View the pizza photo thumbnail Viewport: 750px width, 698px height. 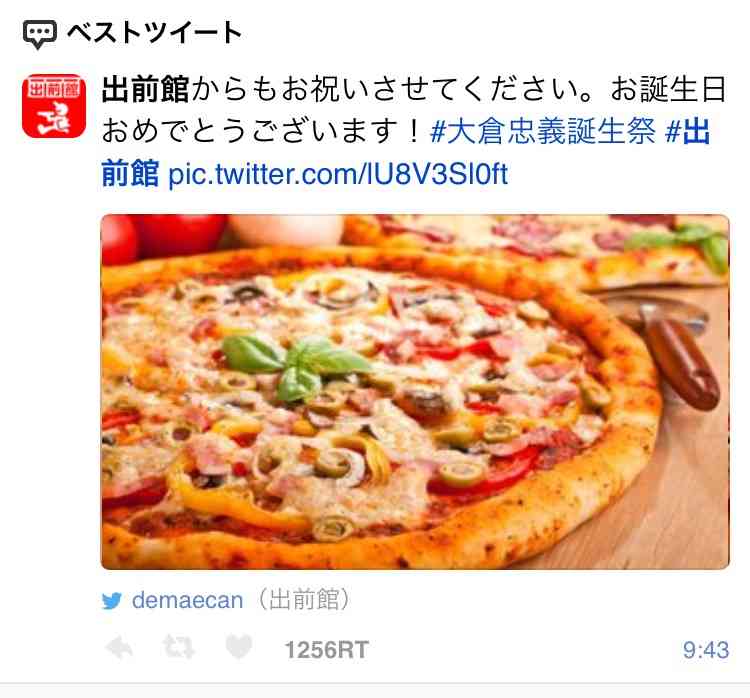(415, 392)
